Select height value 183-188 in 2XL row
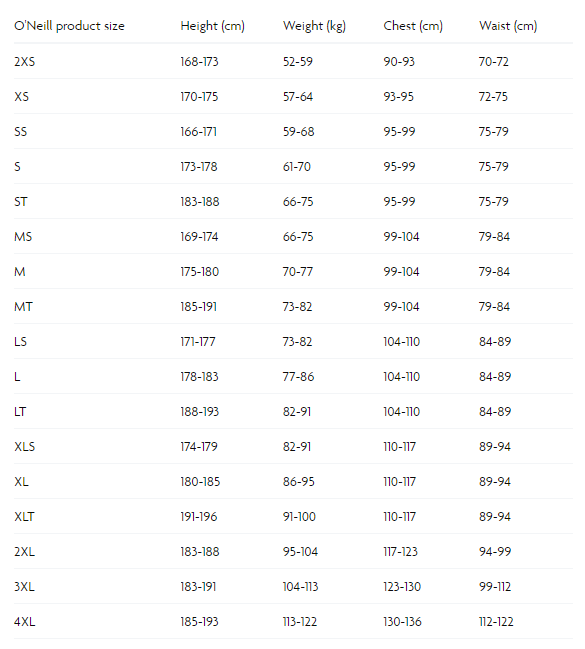Screen dimensions: 585x649 click(x=200, y=552)
